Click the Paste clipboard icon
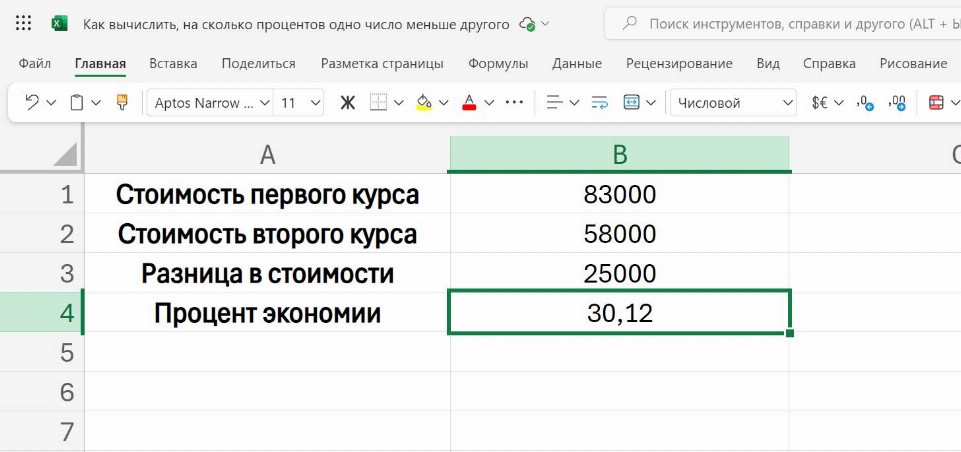The height and width of the screenshot is (452, 961). pos(77,102)
